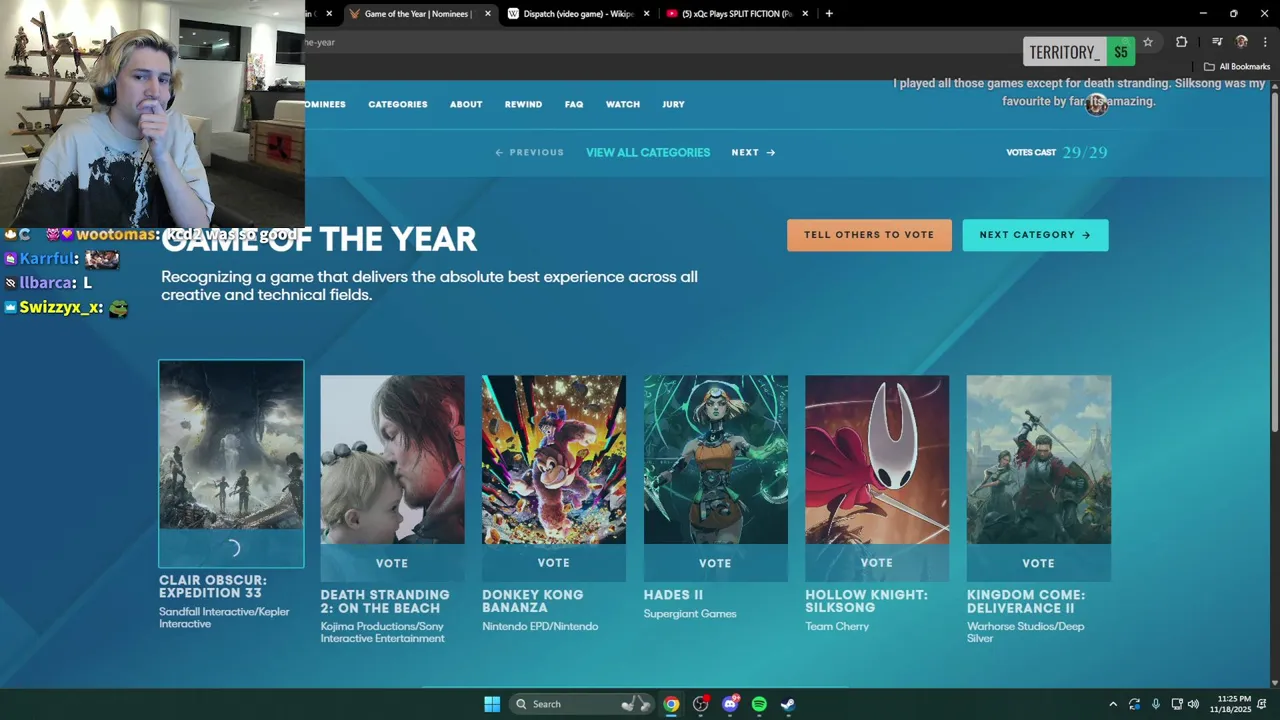This screenshot has height=720, width=1280.
Task: Switch to Dispatch (video game) Wikipedia tab
Action: pyautogui.click(x=579, y=14)
